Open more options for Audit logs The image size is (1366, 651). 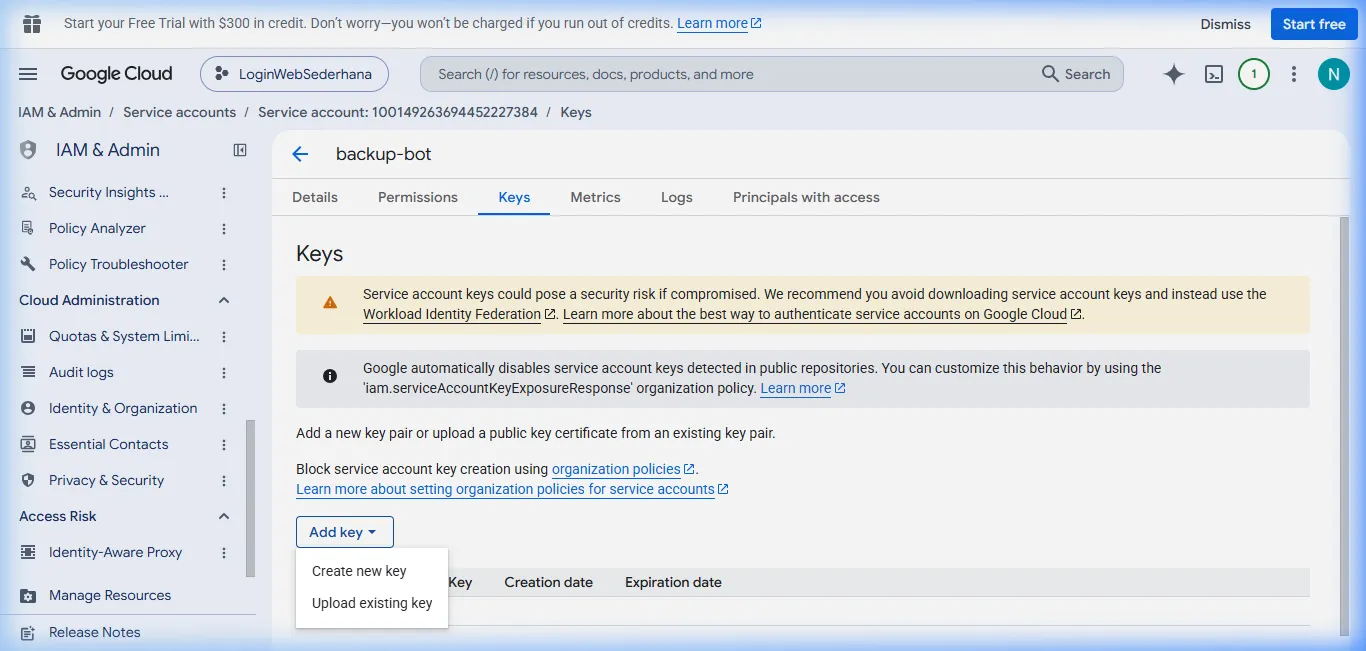point(224,372)
